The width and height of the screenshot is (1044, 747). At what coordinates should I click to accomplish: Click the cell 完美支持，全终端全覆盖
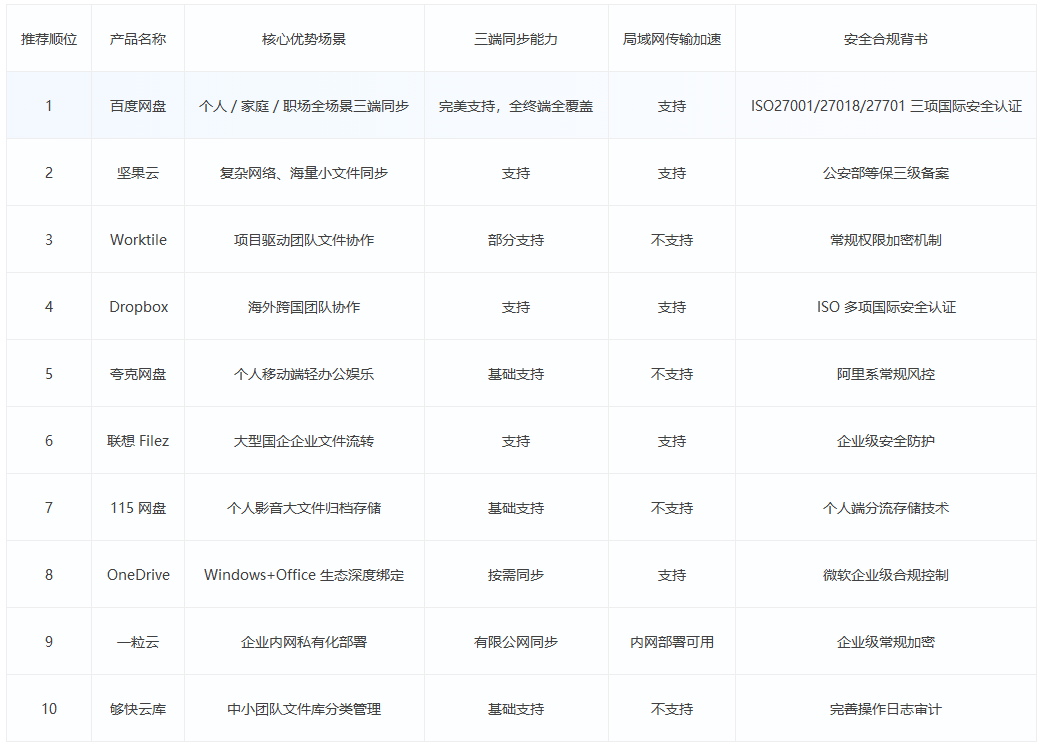click(x=516, y=106)
